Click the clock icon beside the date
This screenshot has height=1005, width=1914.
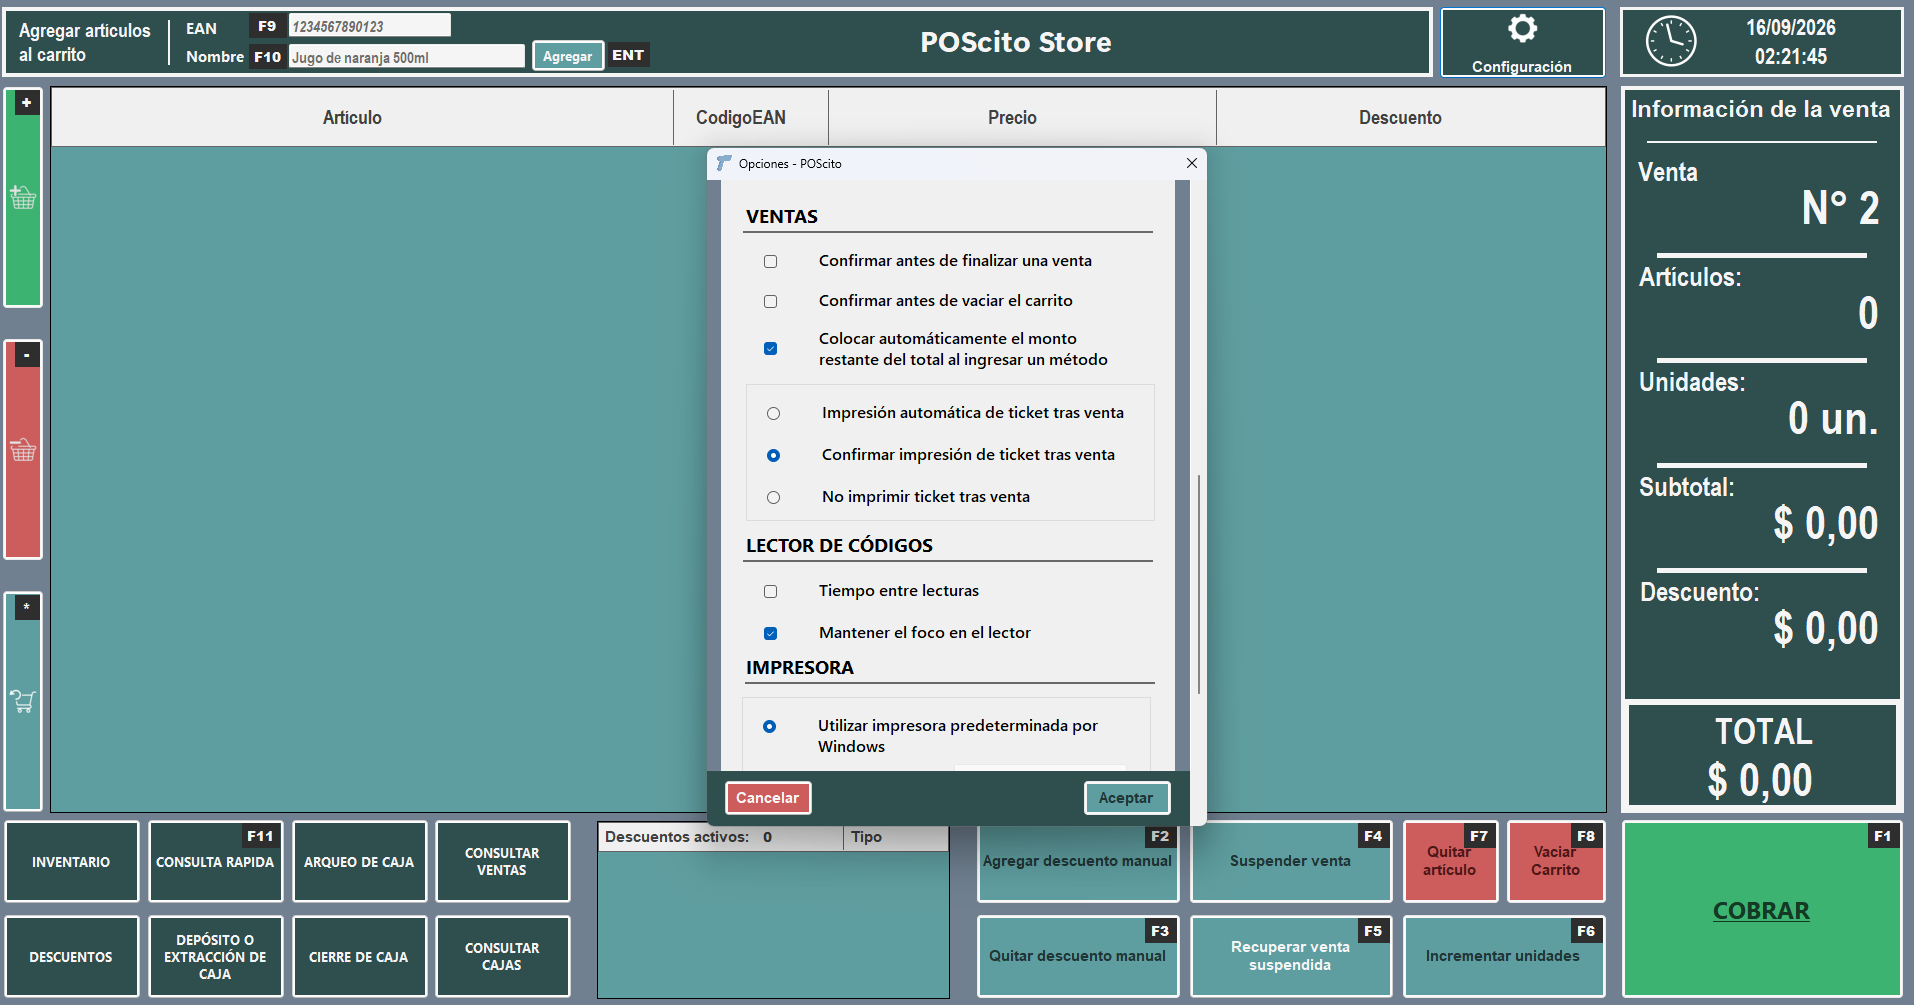coord(1671,42)
